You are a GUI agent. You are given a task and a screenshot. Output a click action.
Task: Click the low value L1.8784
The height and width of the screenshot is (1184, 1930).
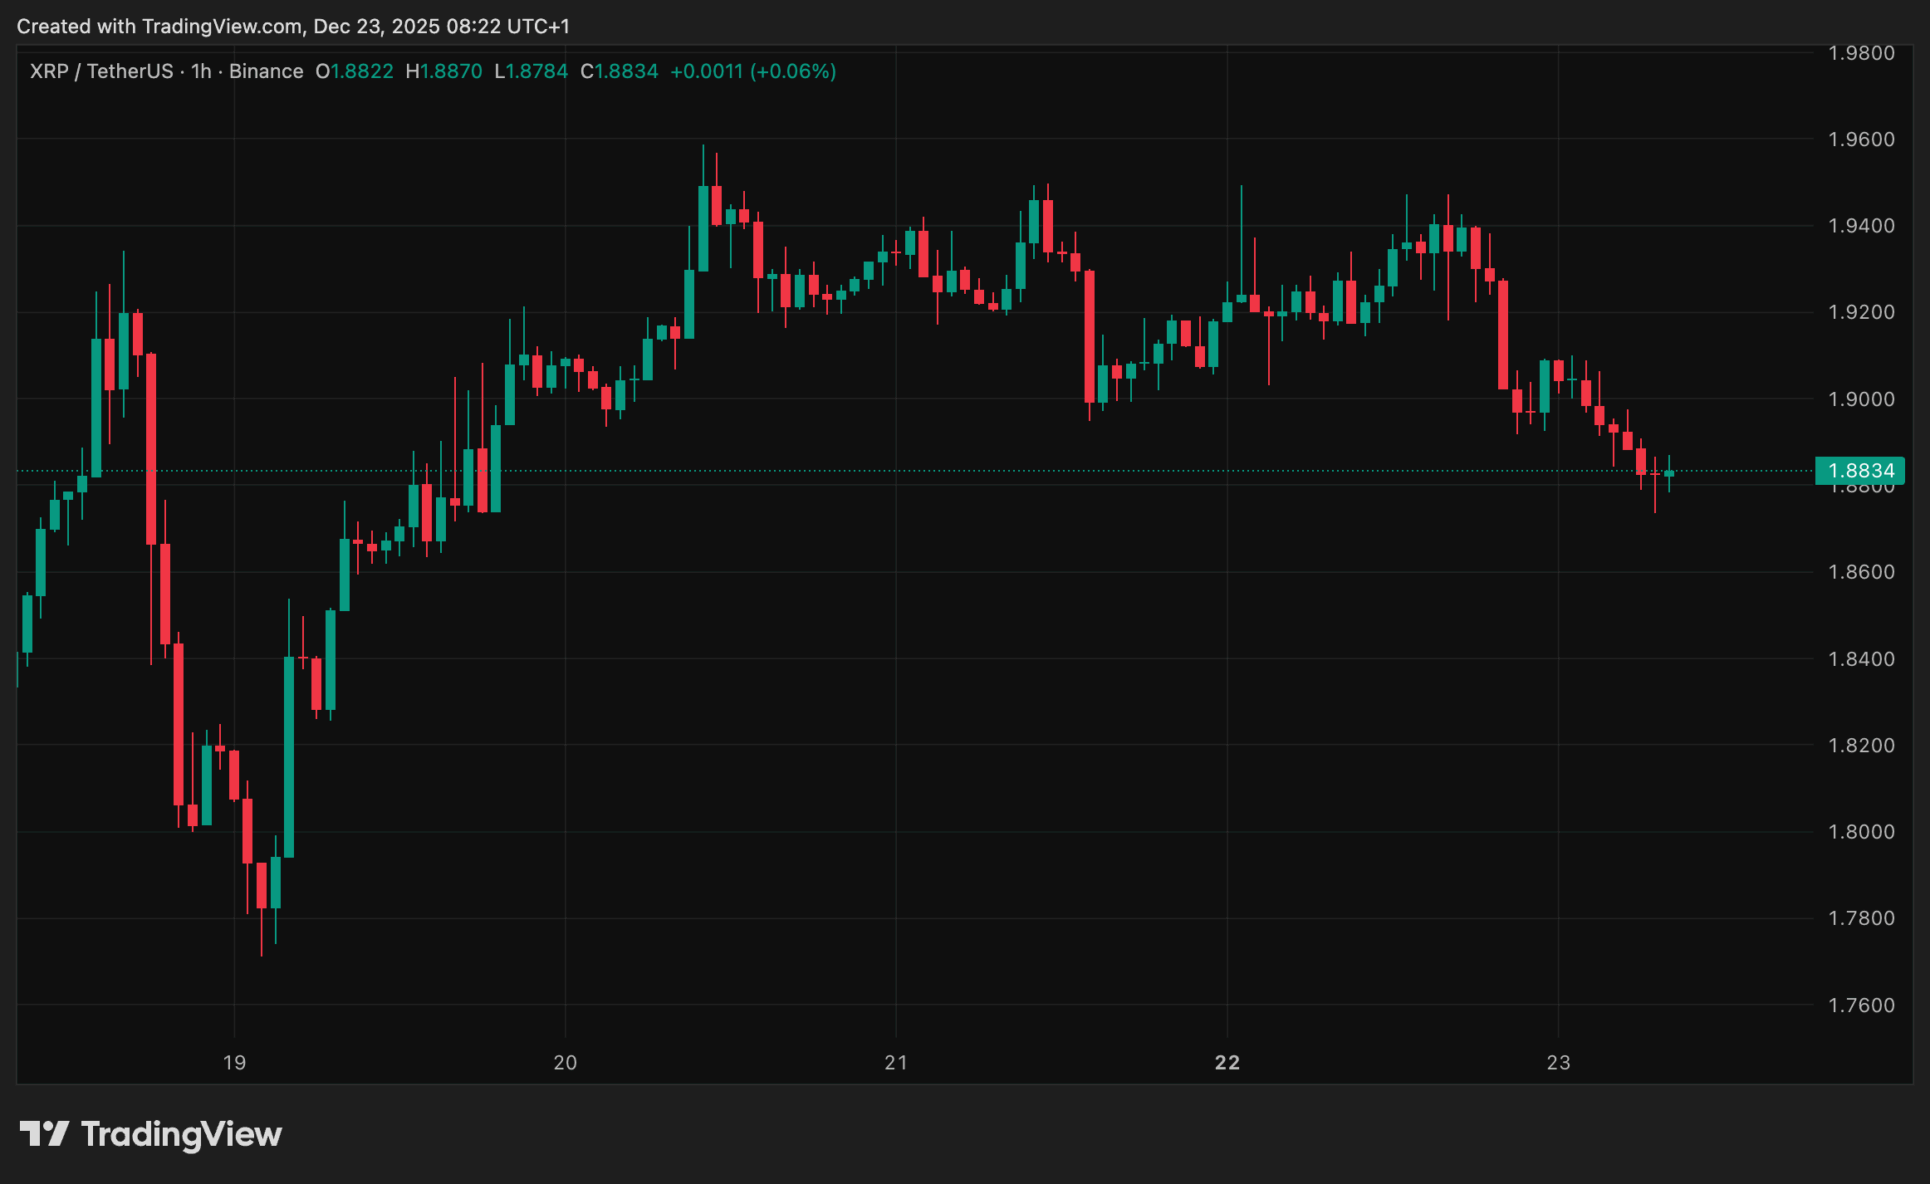click(x=531, y=71)
